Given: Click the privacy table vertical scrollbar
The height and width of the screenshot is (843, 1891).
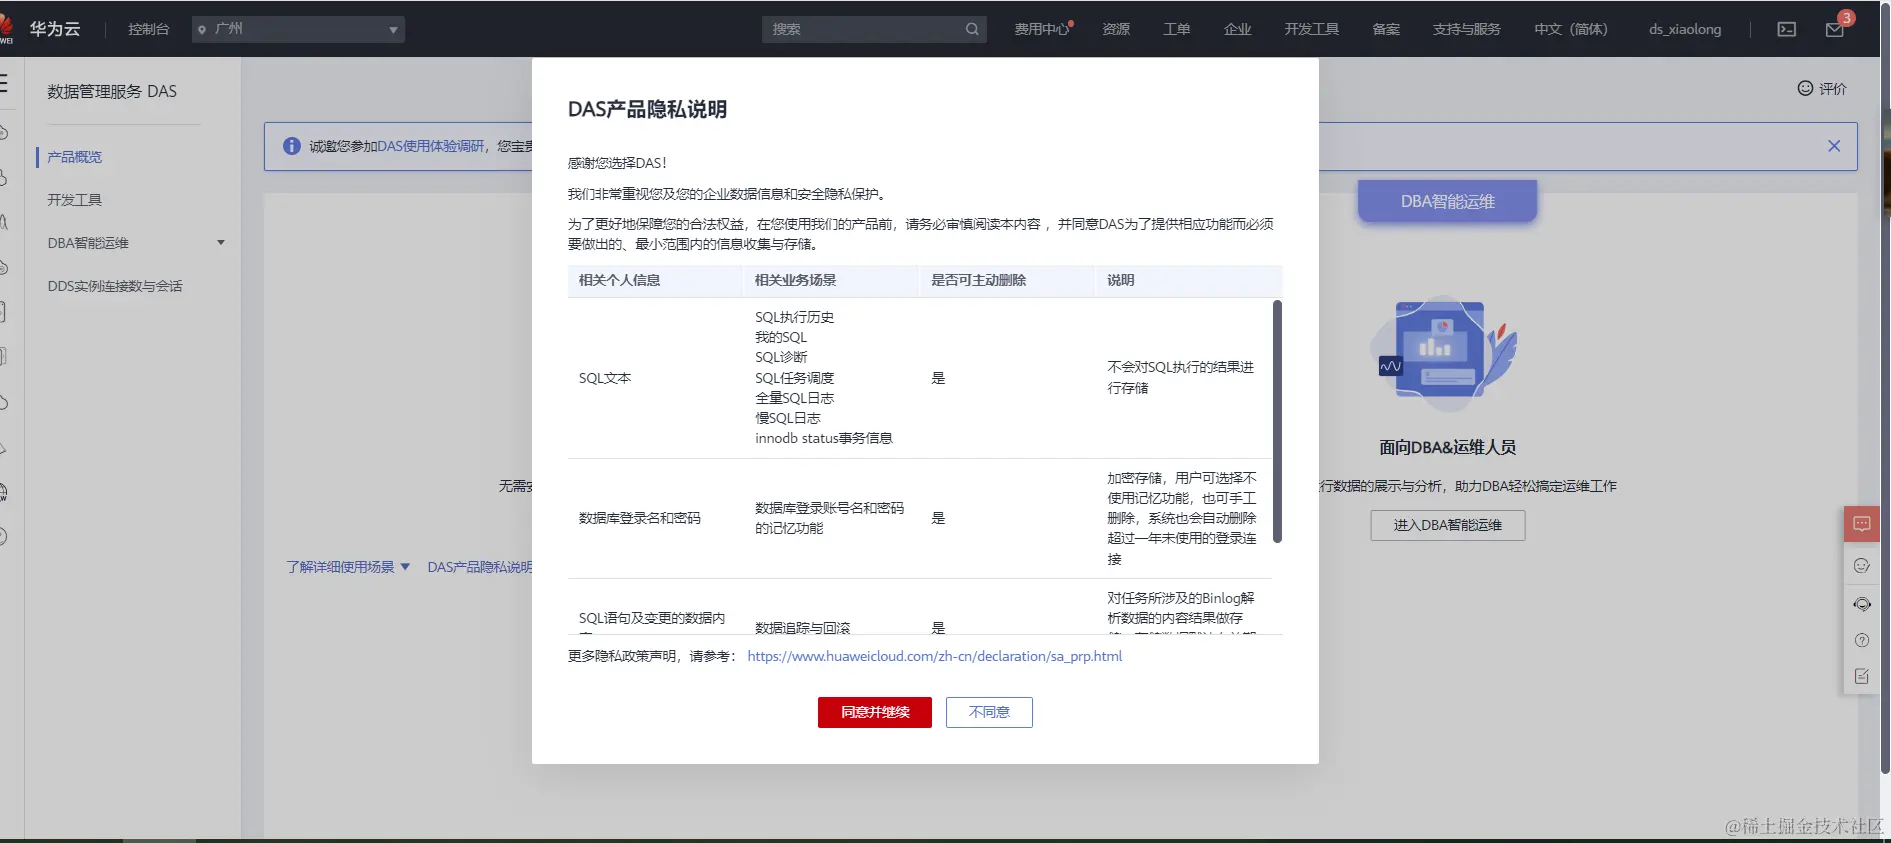Looking at the screenshot, I should point(1277,421).
